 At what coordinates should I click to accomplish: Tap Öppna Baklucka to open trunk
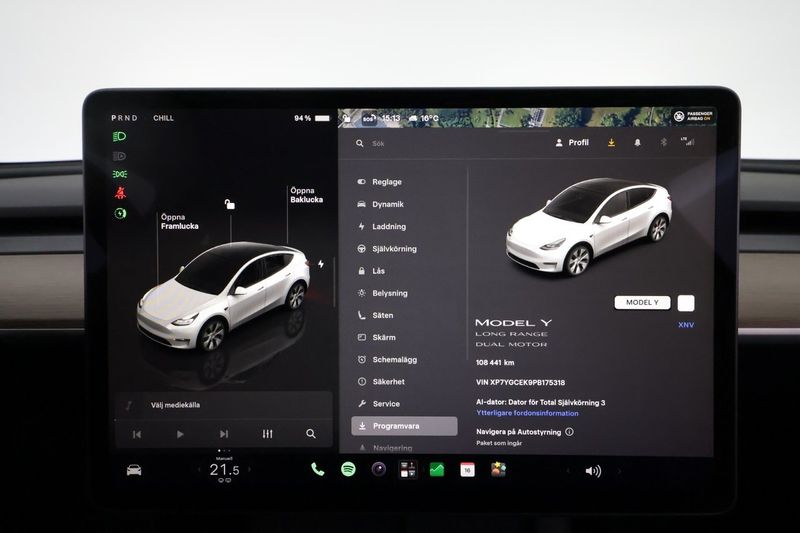point(307,195)
